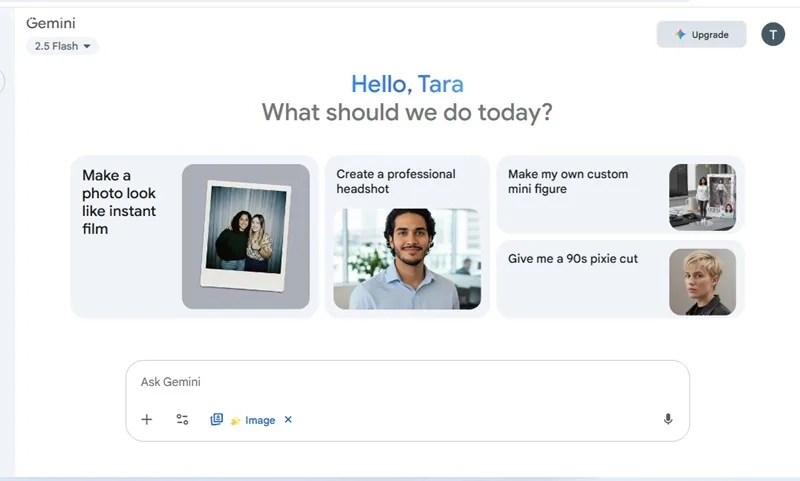Screen dimensions: 800x481
Task: Click the image gallery icon beside Image
Action: pyautogui.click(x=216, y=419)
